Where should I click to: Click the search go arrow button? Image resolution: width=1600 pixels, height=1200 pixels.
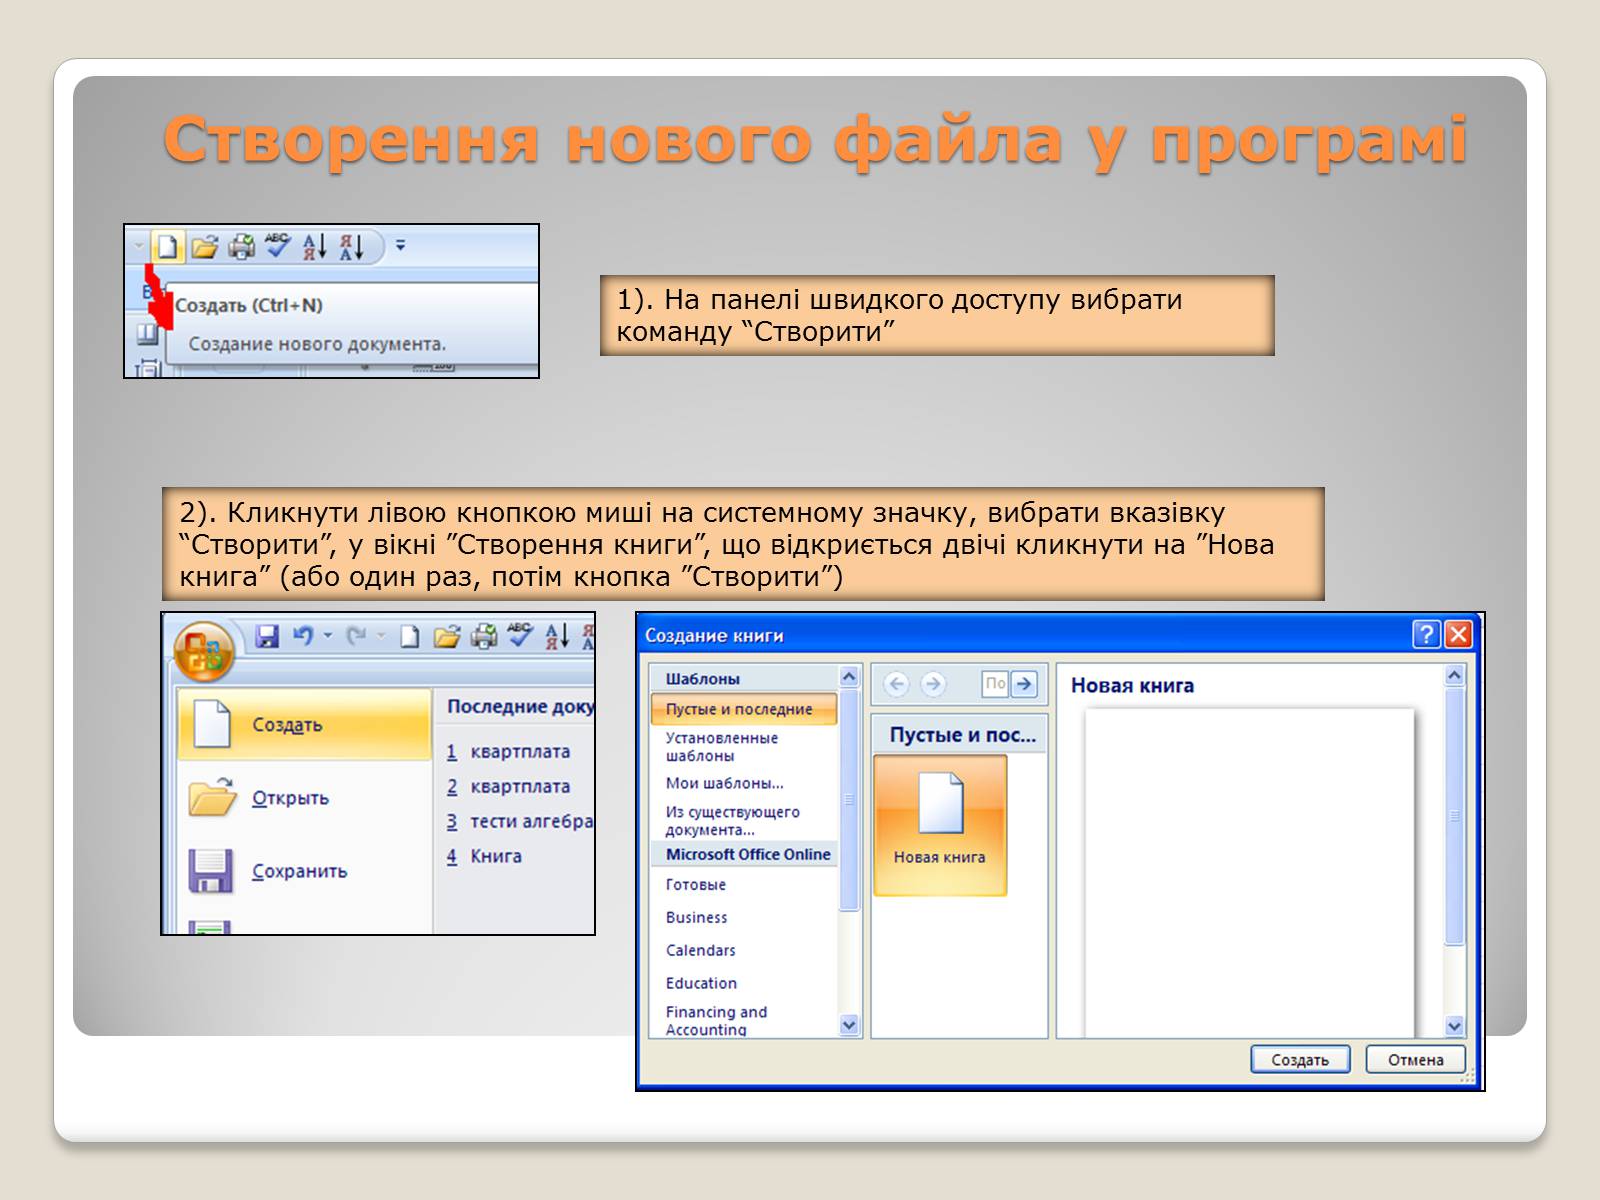pyautogui.click(x=1024, y=684)
